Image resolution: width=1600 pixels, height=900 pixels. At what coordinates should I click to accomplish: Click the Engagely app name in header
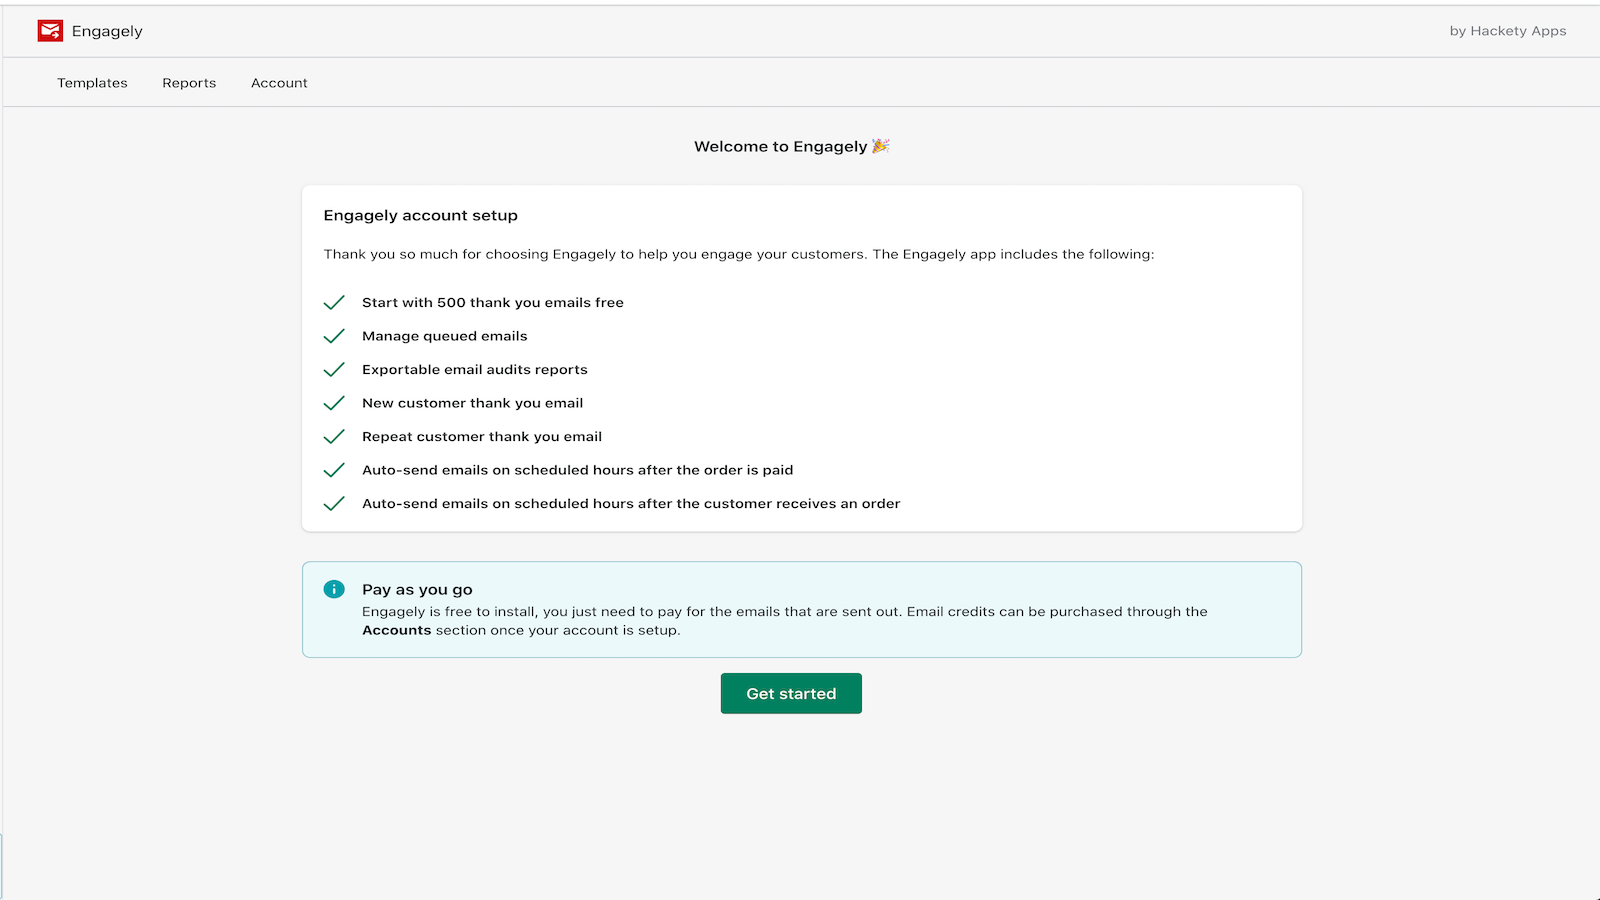pos(107,31)
